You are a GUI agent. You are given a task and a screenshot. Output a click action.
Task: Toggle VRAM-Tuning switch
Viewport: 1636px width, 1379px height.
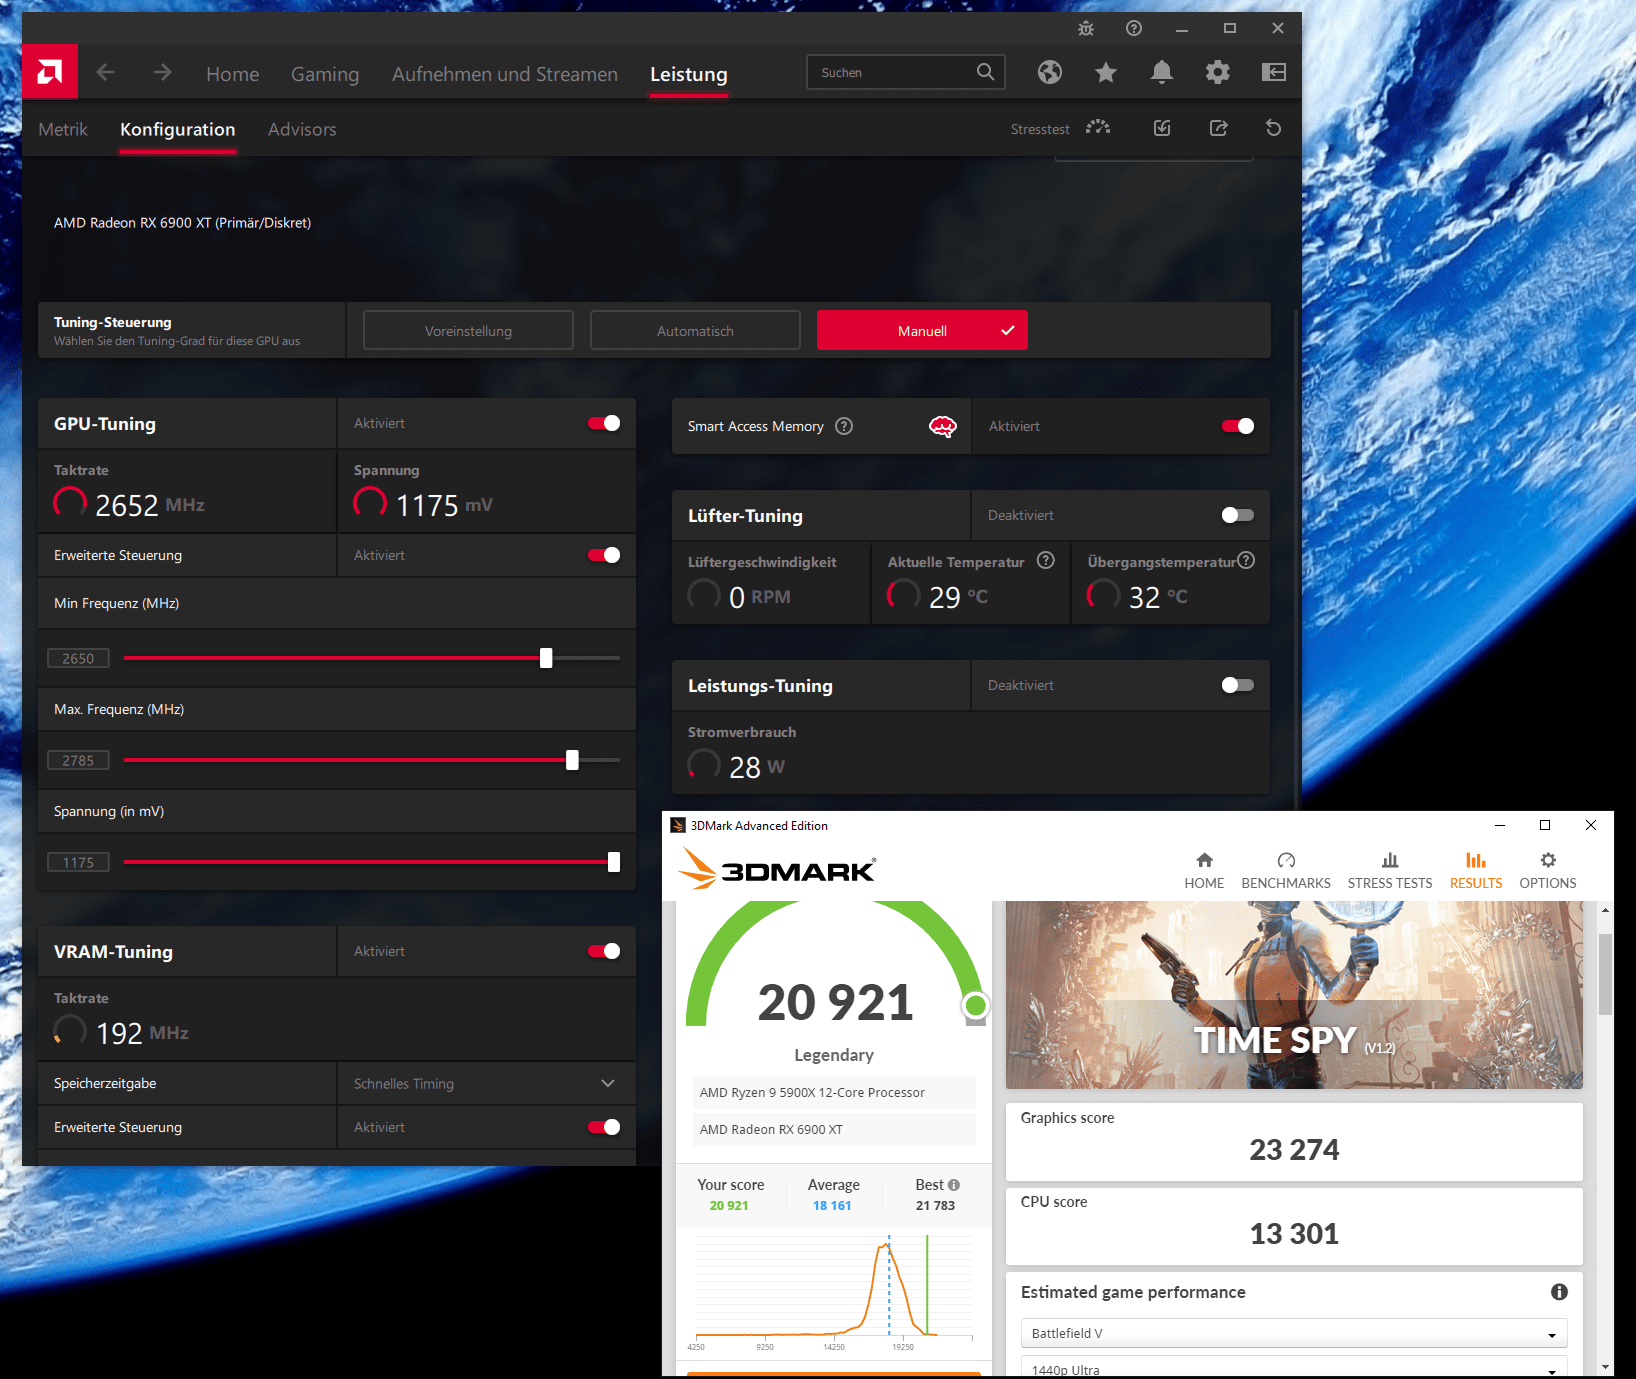[x=604, y=951]
